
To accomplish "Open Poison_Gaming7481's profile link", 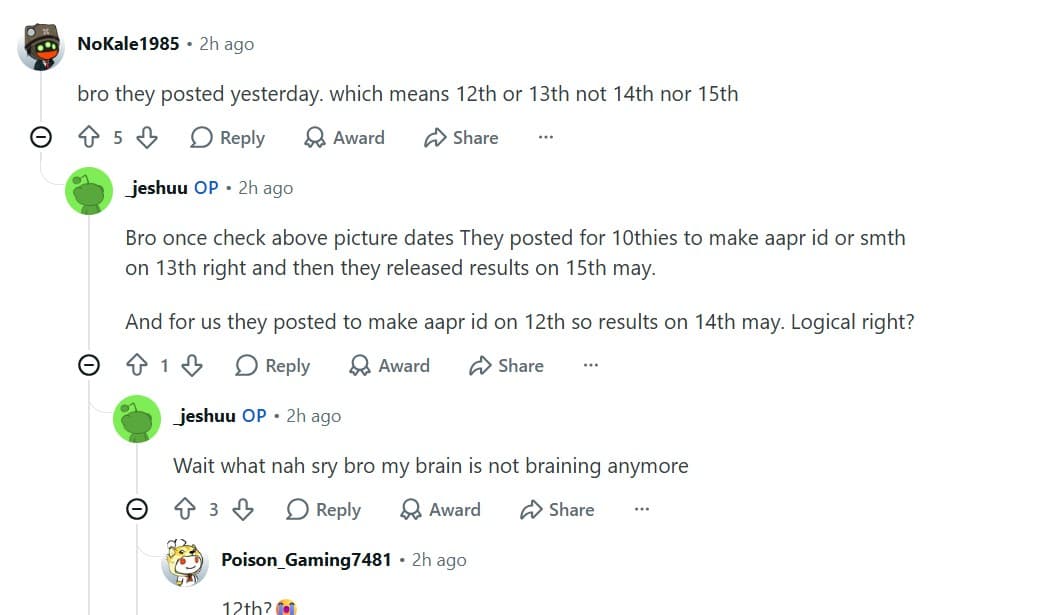I will click(306, 560).
